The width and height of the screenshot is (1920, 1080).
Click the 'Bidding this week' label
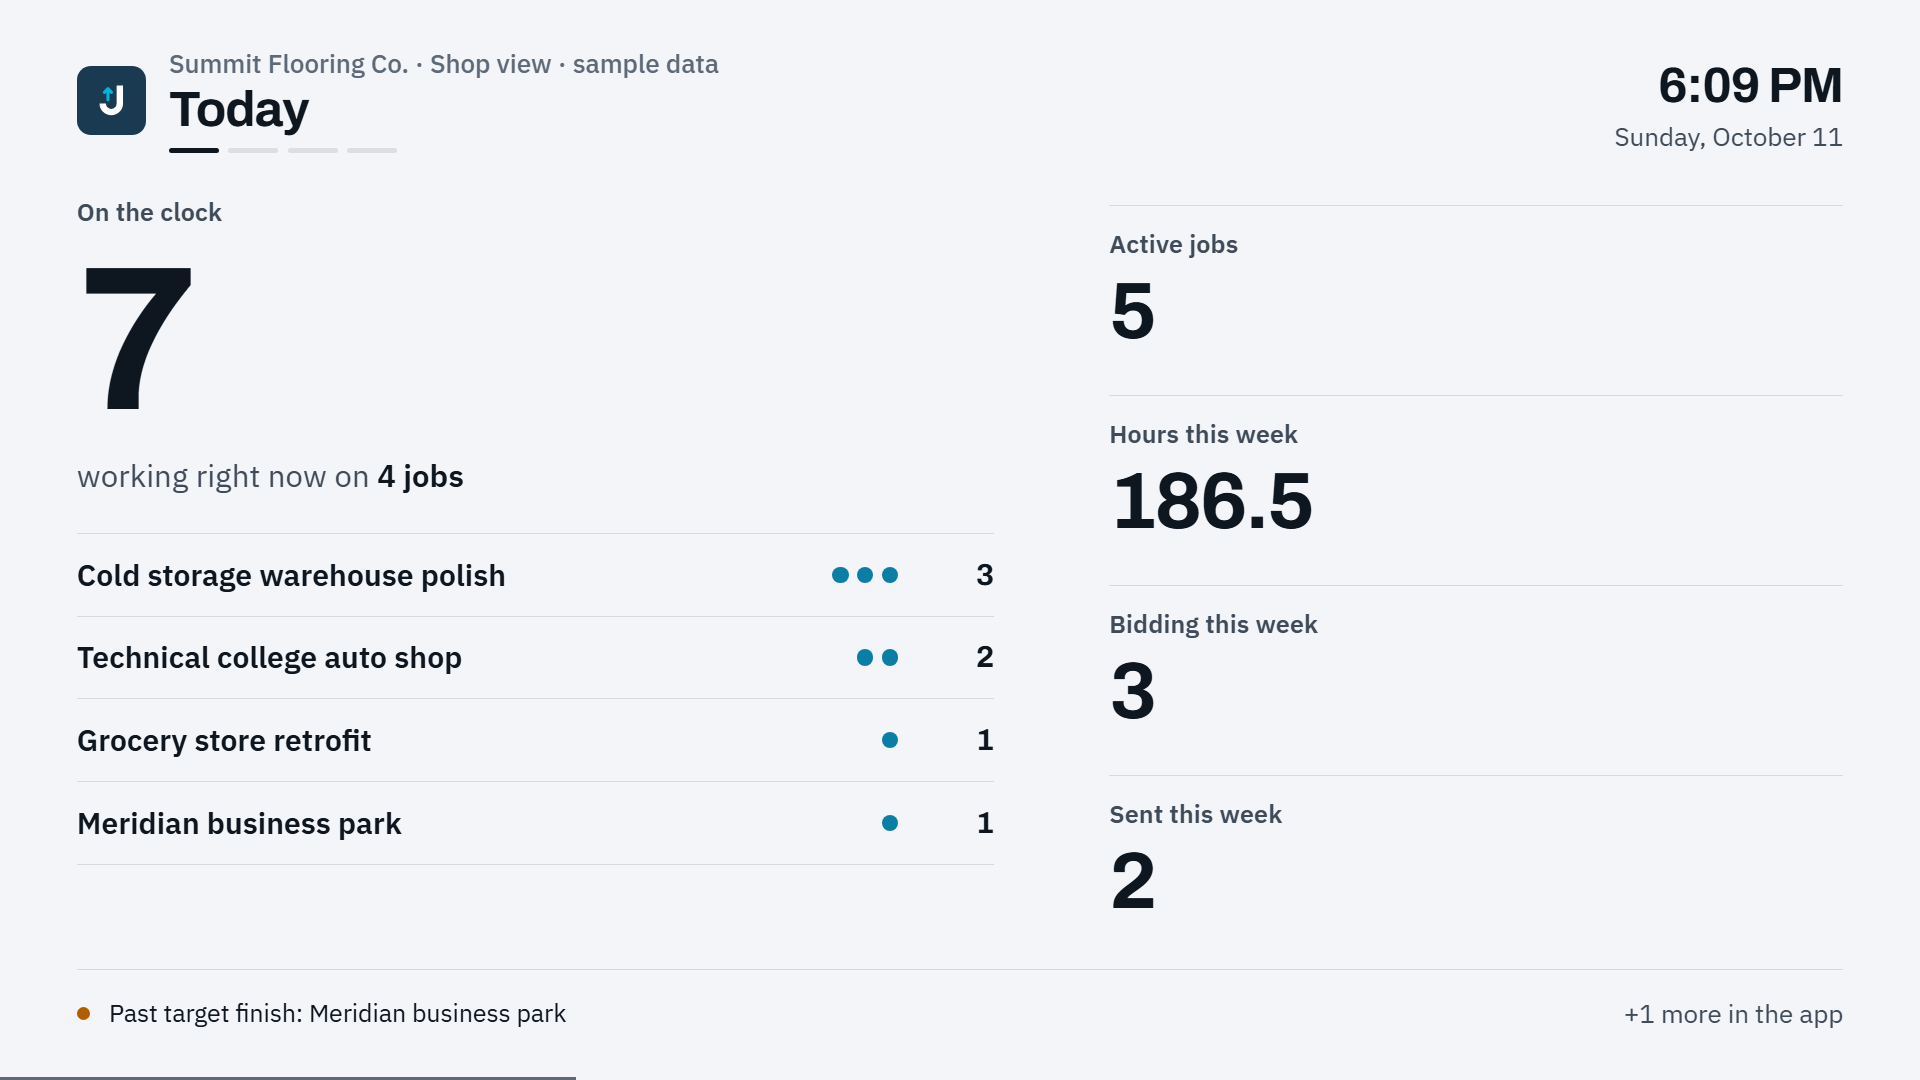point(1213,625)
